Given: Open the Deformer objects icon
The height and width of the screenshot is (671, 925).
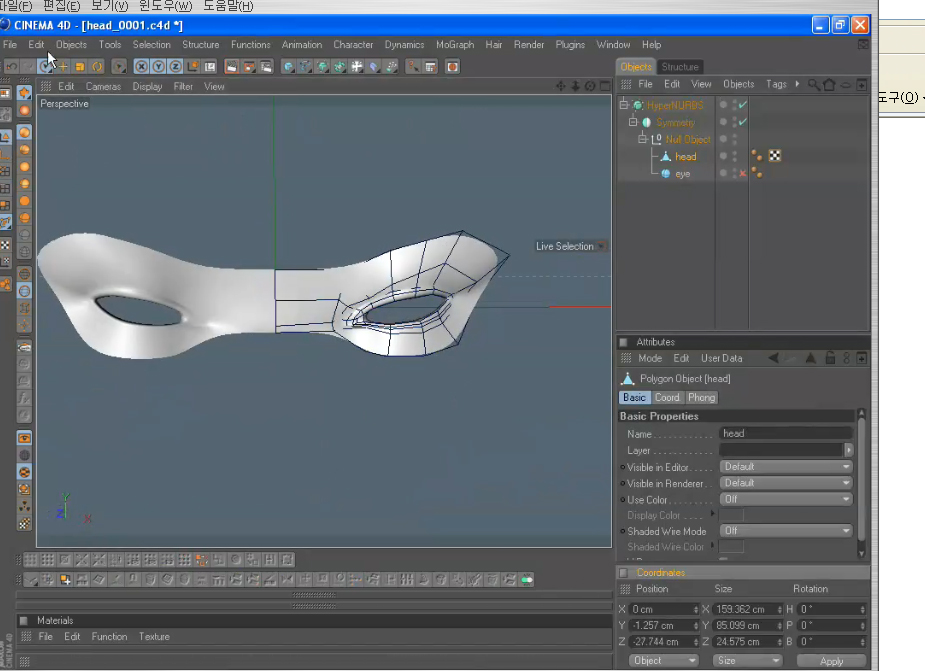Looking at the screenshot, I should [x=374, y=67].
